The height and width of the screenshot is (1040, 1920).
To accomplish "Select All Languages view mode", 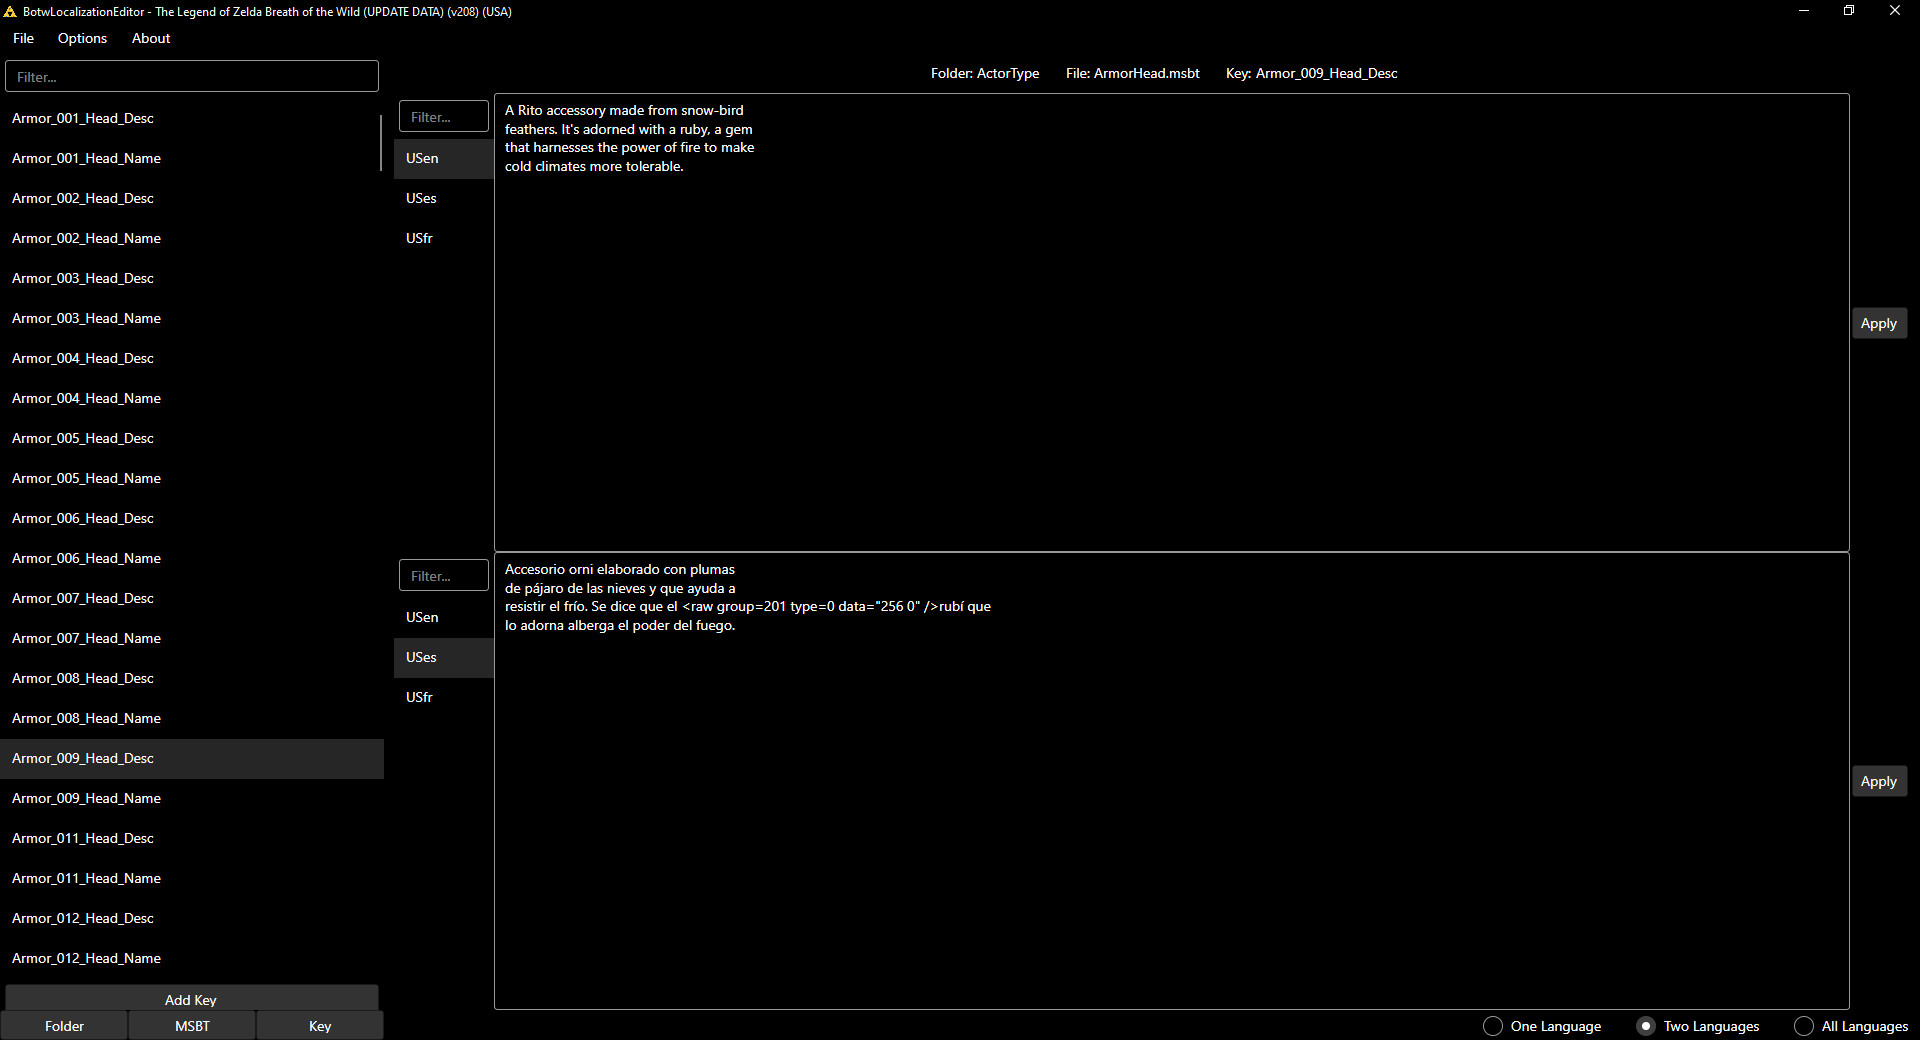I will (1851, 1026).
